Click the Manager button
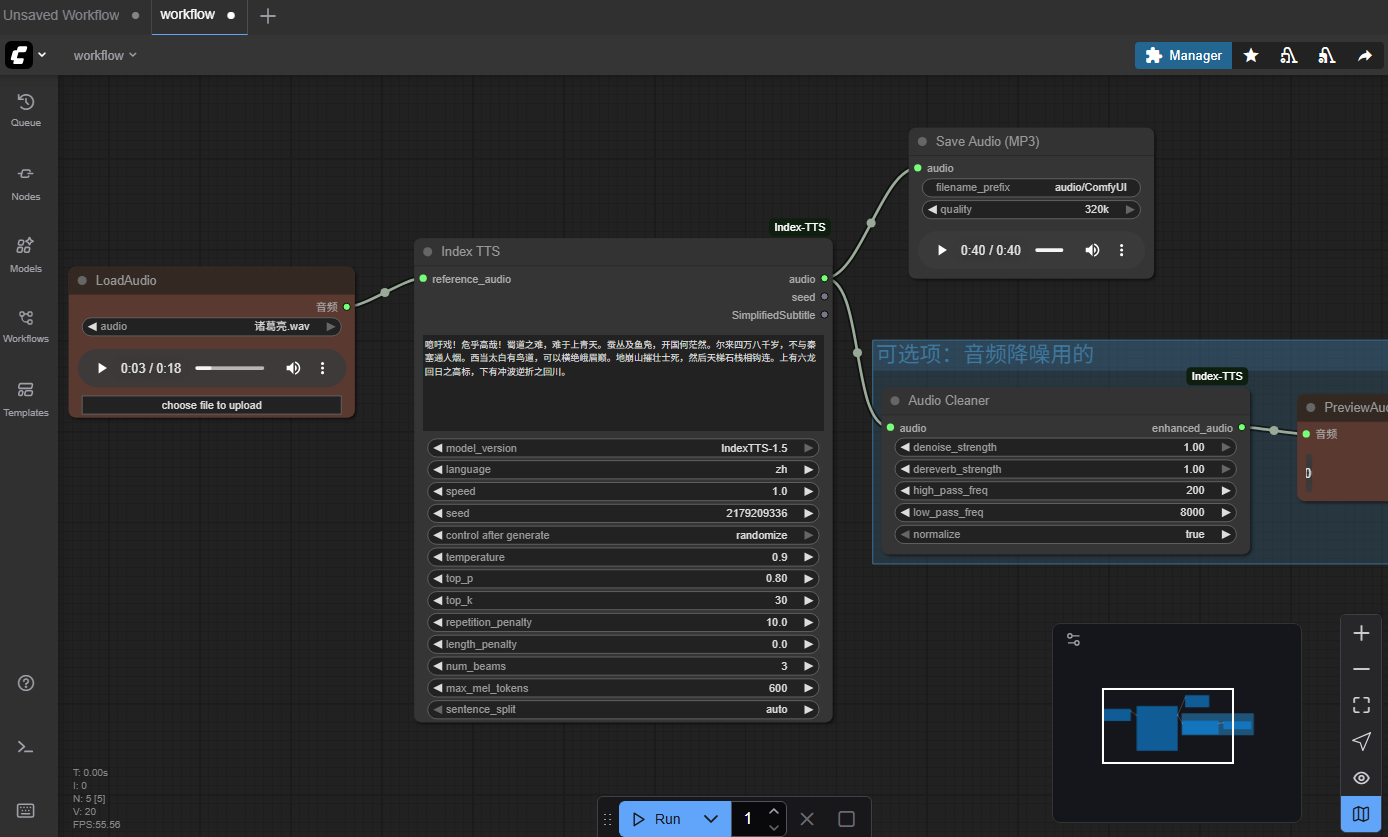1388x837 pixels. coord(1183,56)
